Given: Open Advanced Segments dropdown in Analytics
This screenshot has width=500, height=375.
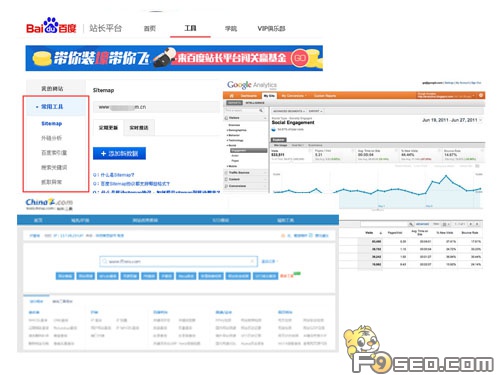Looking at the screenshot, I should point(289,111).
